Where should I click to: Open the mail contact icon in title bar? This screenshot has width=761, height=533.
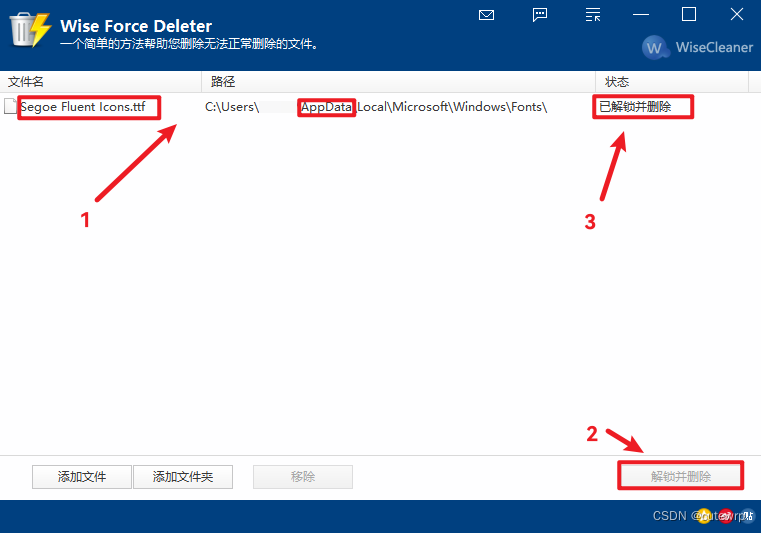point(486,15)
